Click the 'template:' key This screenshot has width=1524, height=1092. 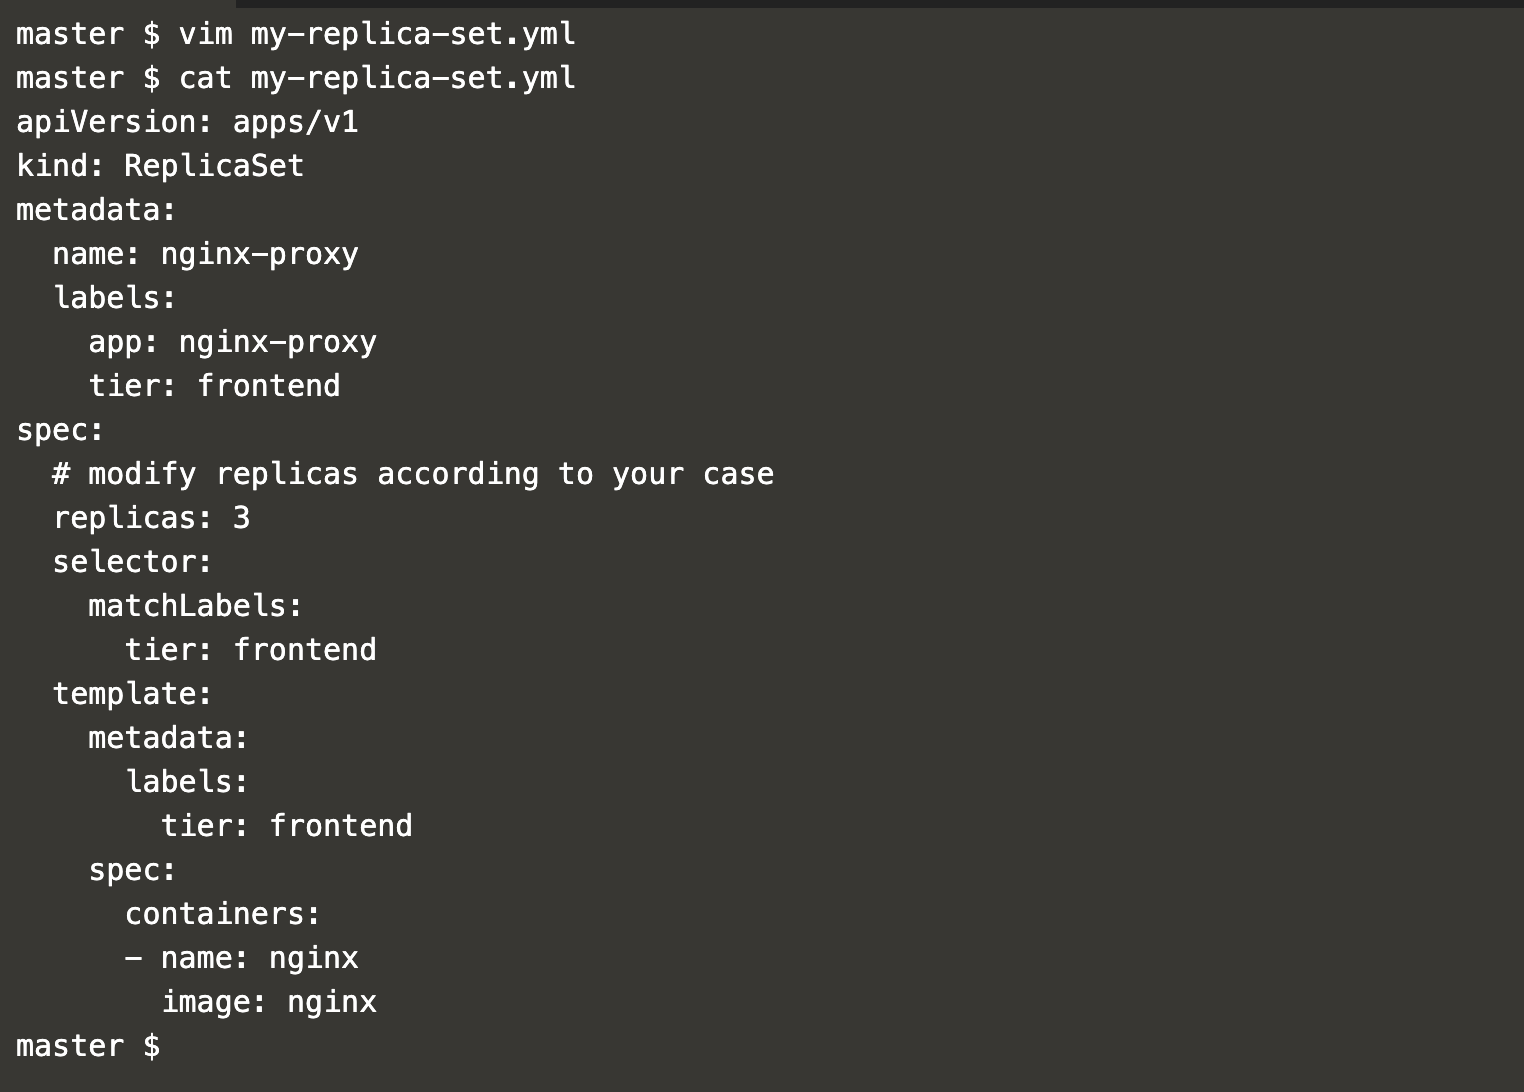pos(133,694)
